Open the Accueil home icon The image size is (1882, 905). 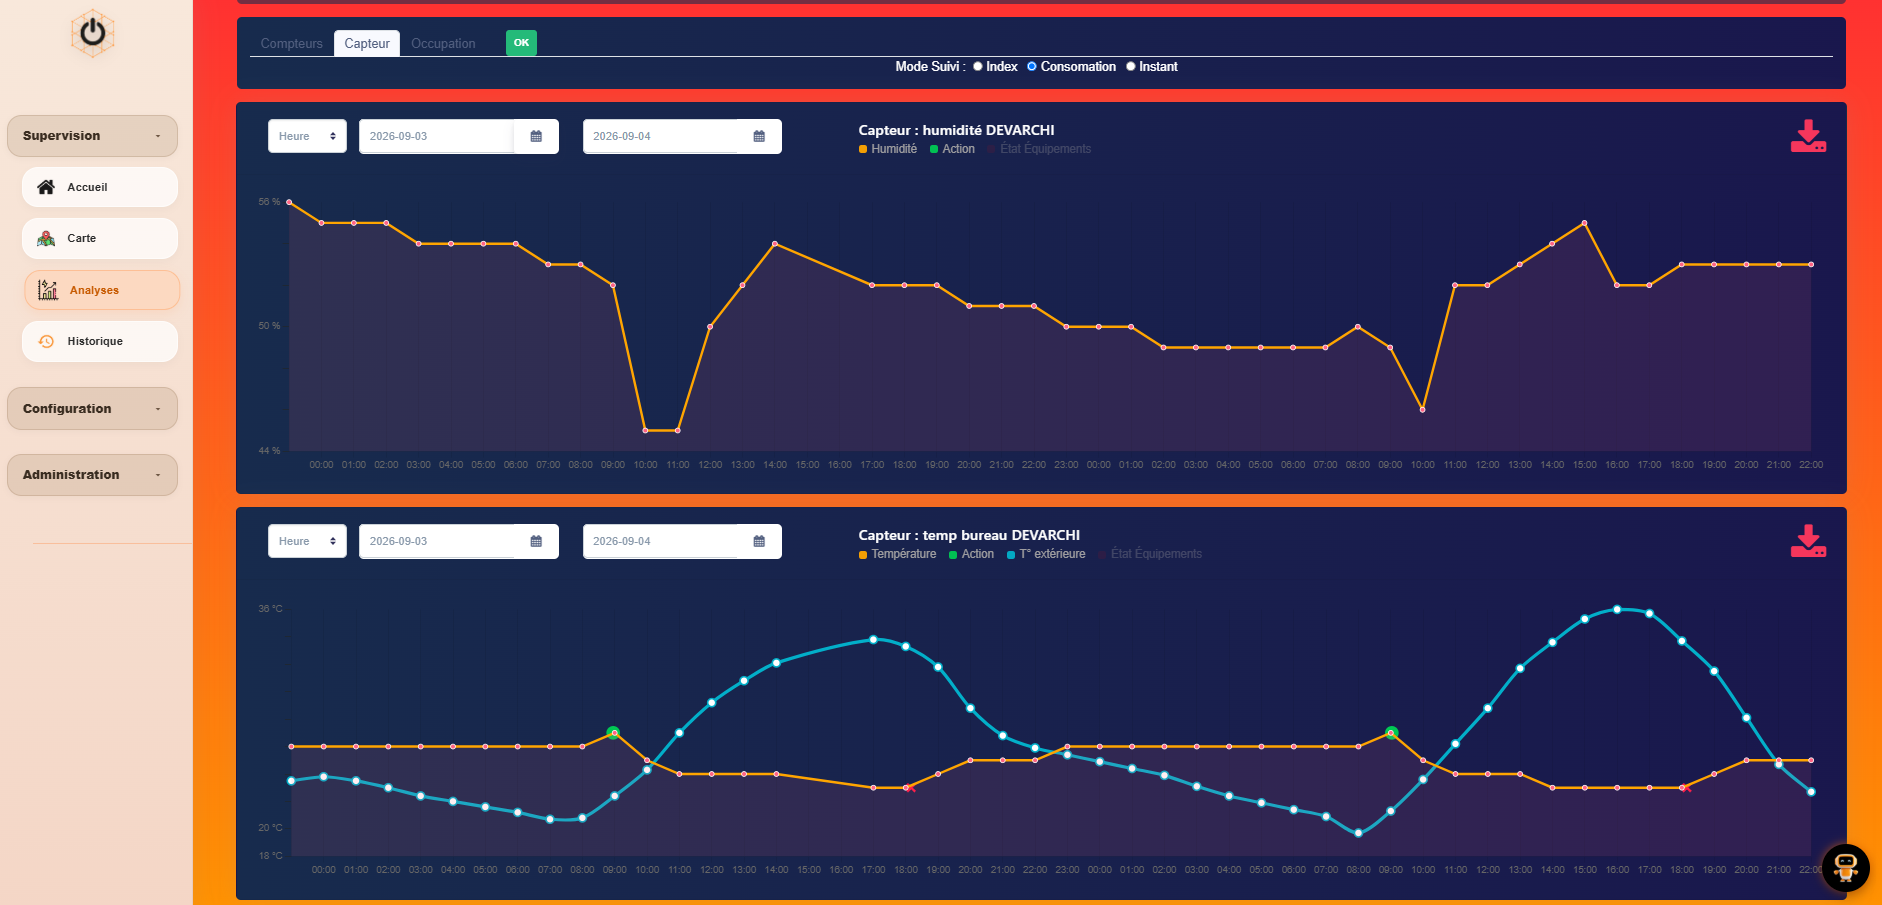[46, 187]
